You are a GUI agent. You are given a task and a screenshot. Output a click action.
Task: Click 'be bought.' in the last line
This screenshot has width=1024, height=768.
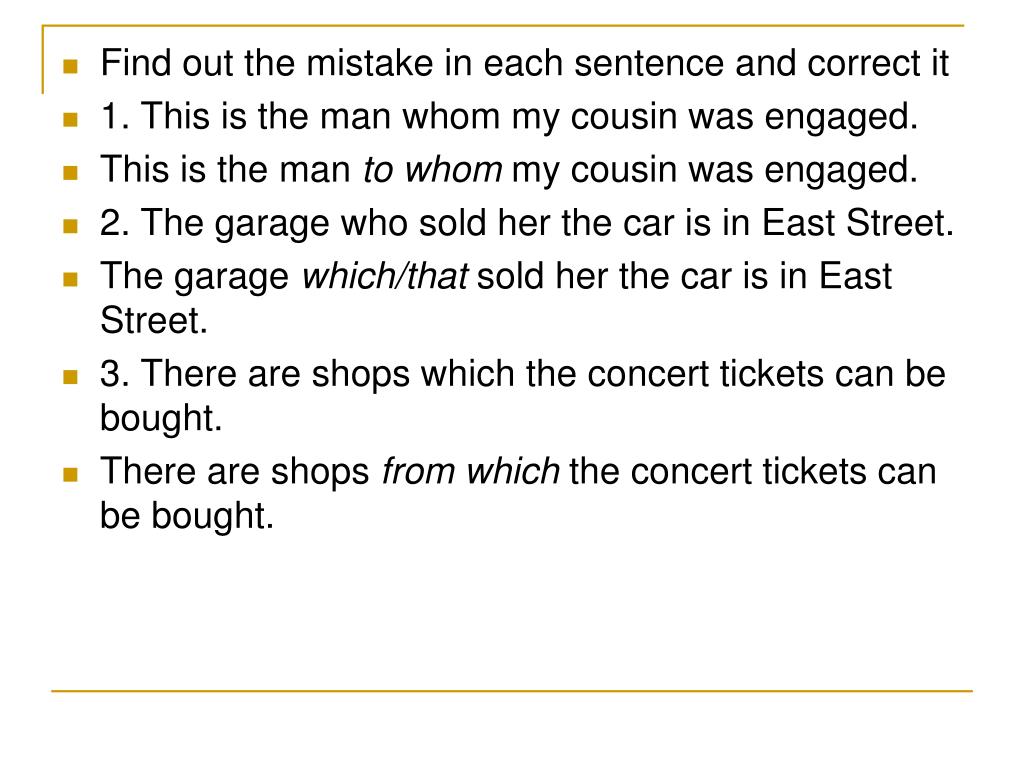(x=187, y=516)
